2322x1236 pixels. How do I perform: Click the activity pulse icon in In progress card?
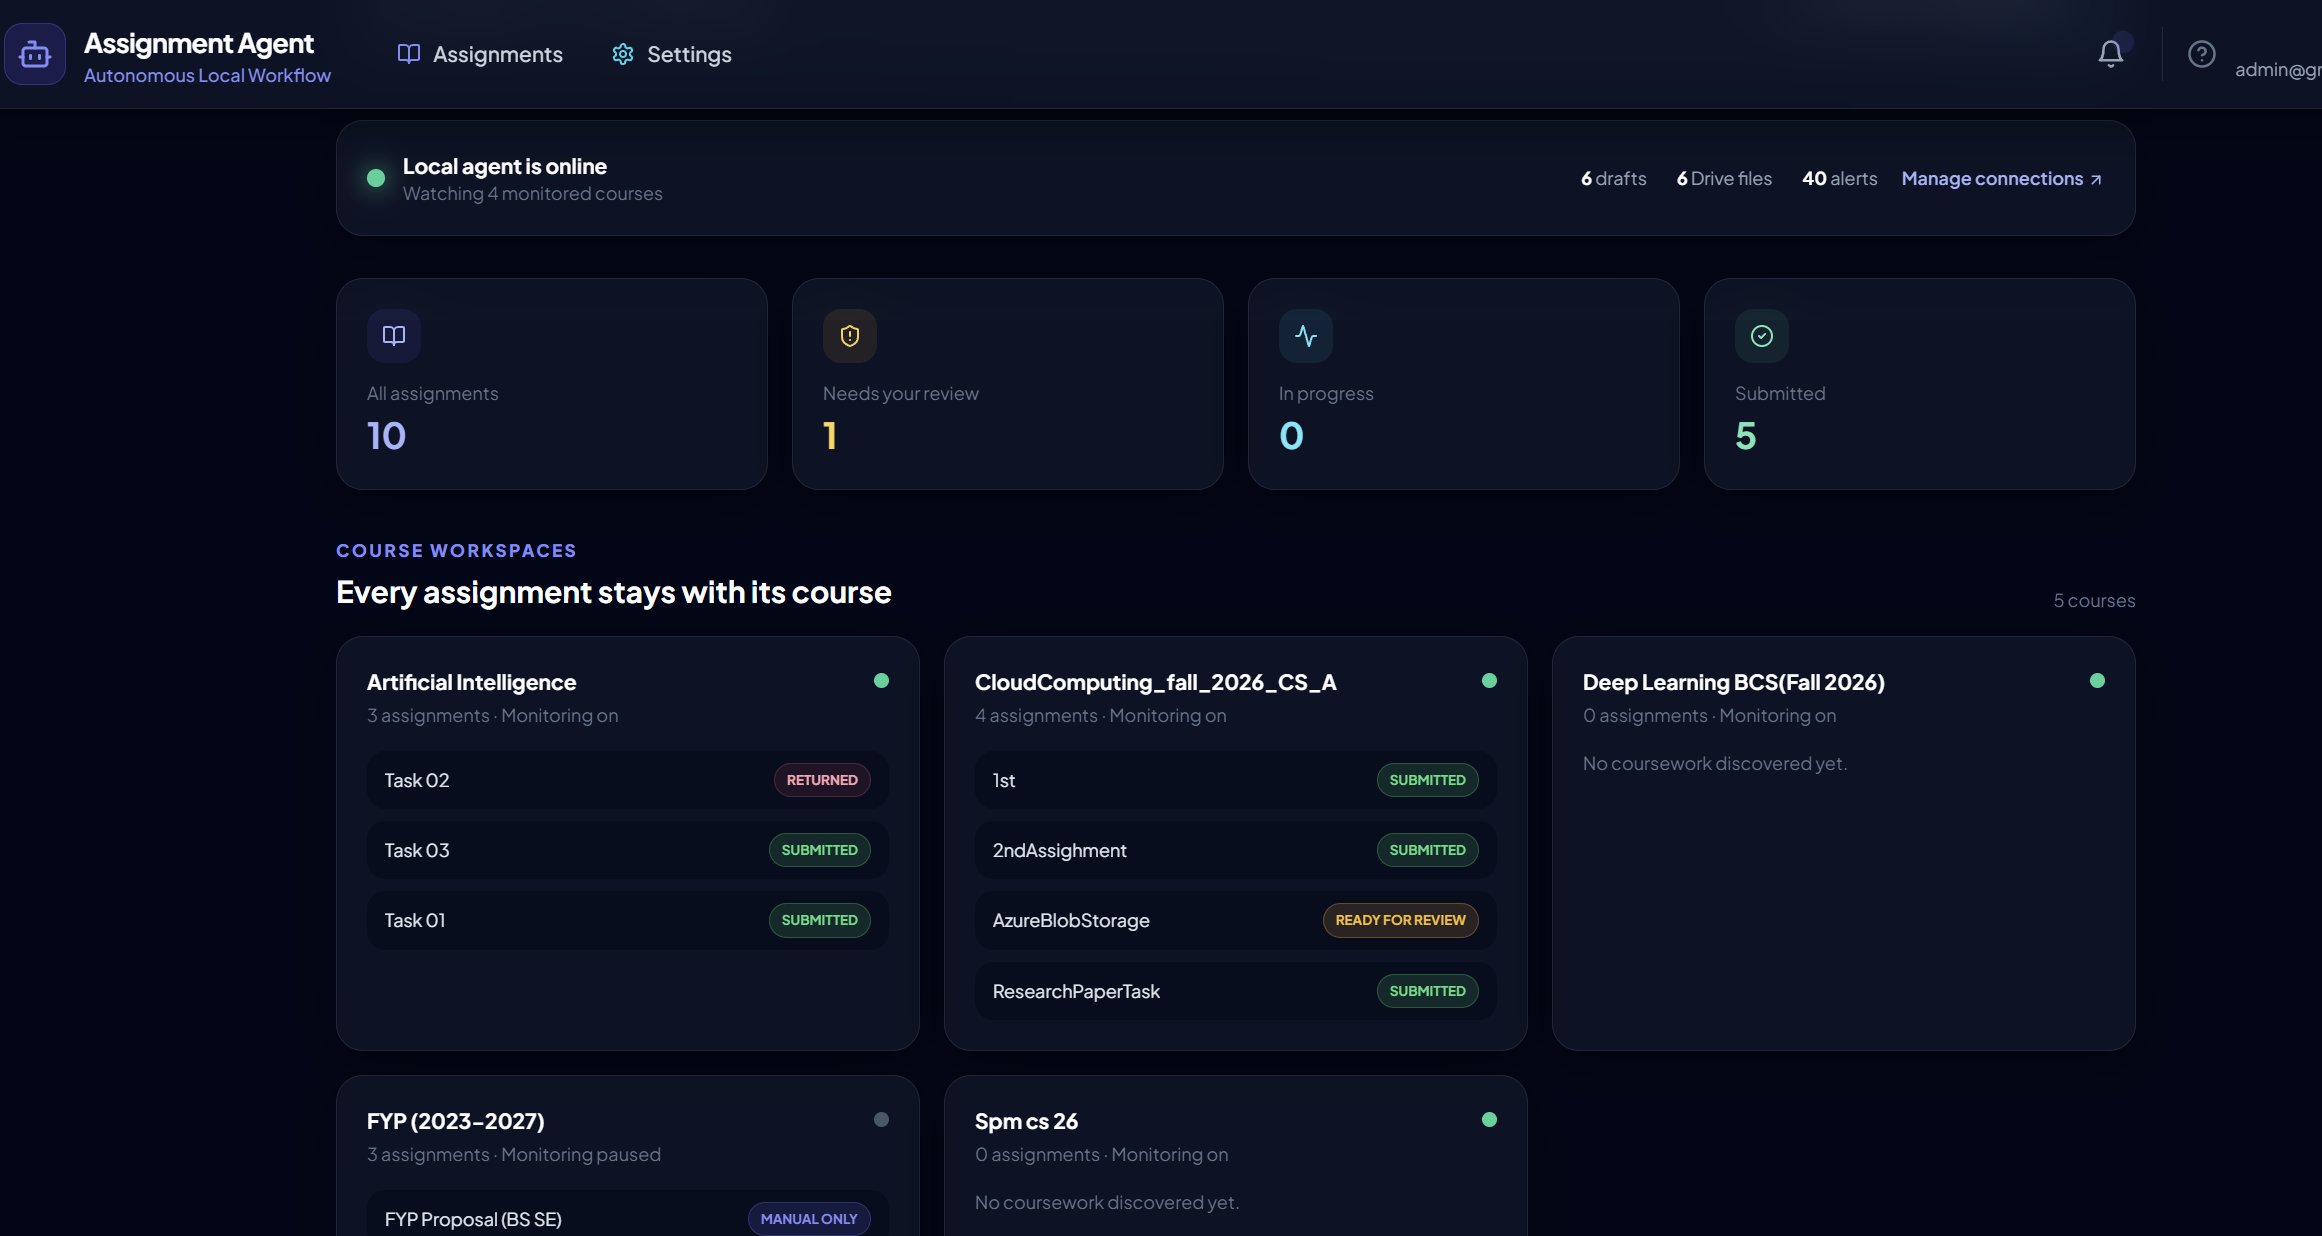1306,336
